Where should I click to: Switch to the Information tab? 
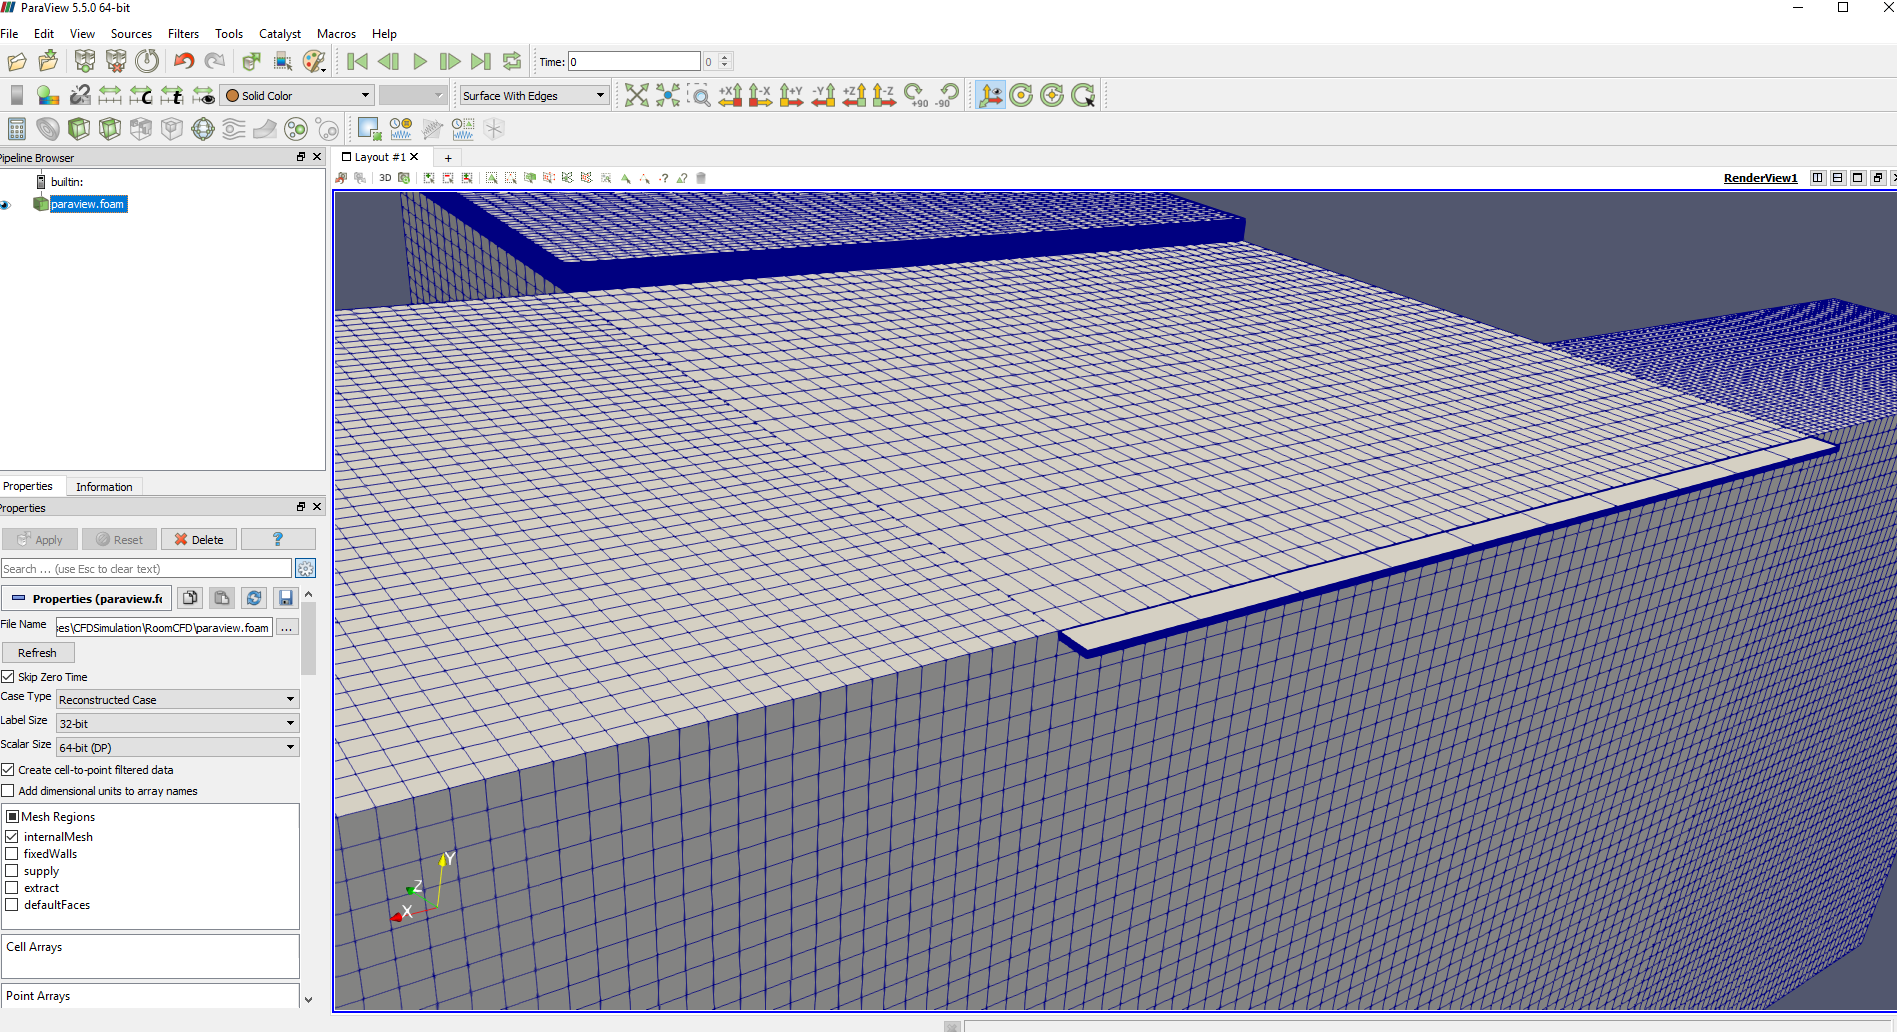point(104,487)
